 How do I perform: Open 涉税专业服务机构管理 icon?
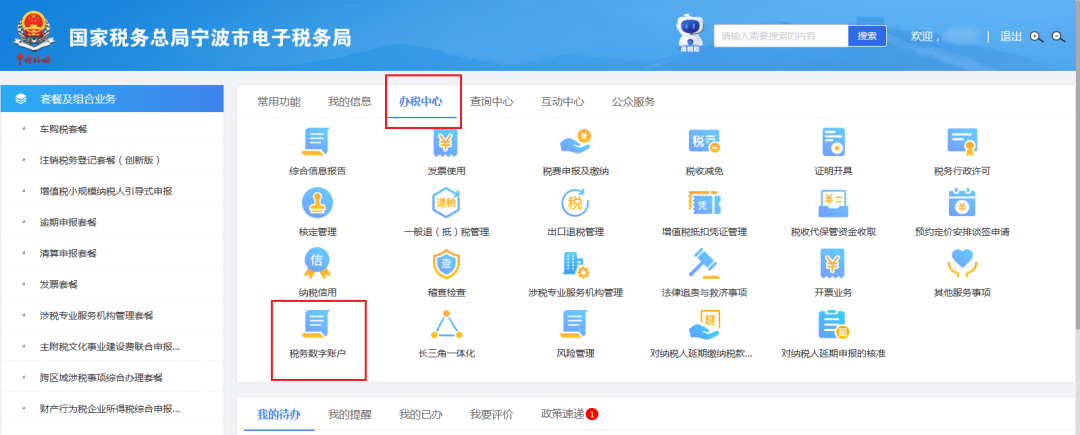coord(575,264)
